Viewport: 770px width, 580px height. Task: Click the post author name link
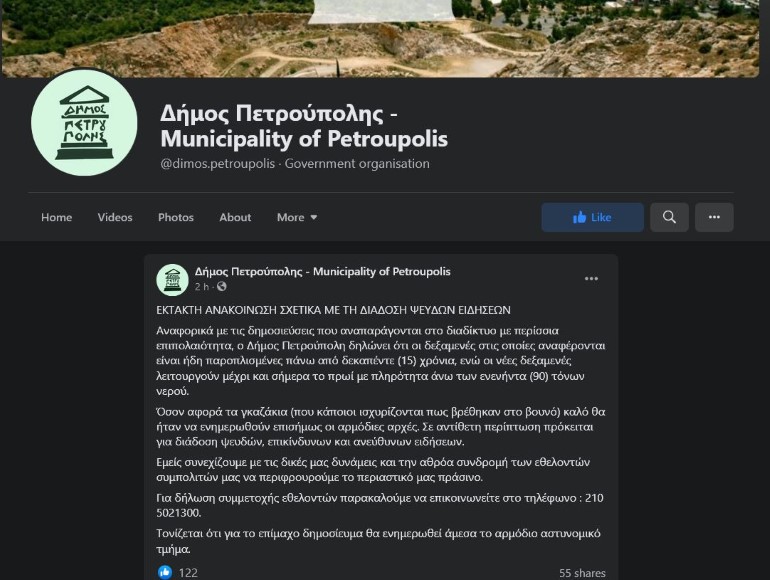coord(323,271)
